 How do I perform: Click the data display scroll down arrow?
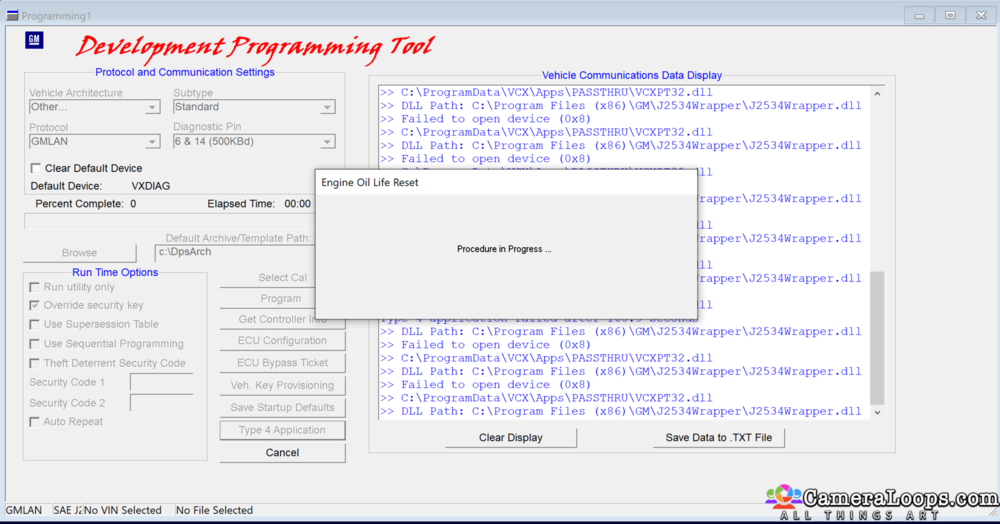[x=878, y=412]
